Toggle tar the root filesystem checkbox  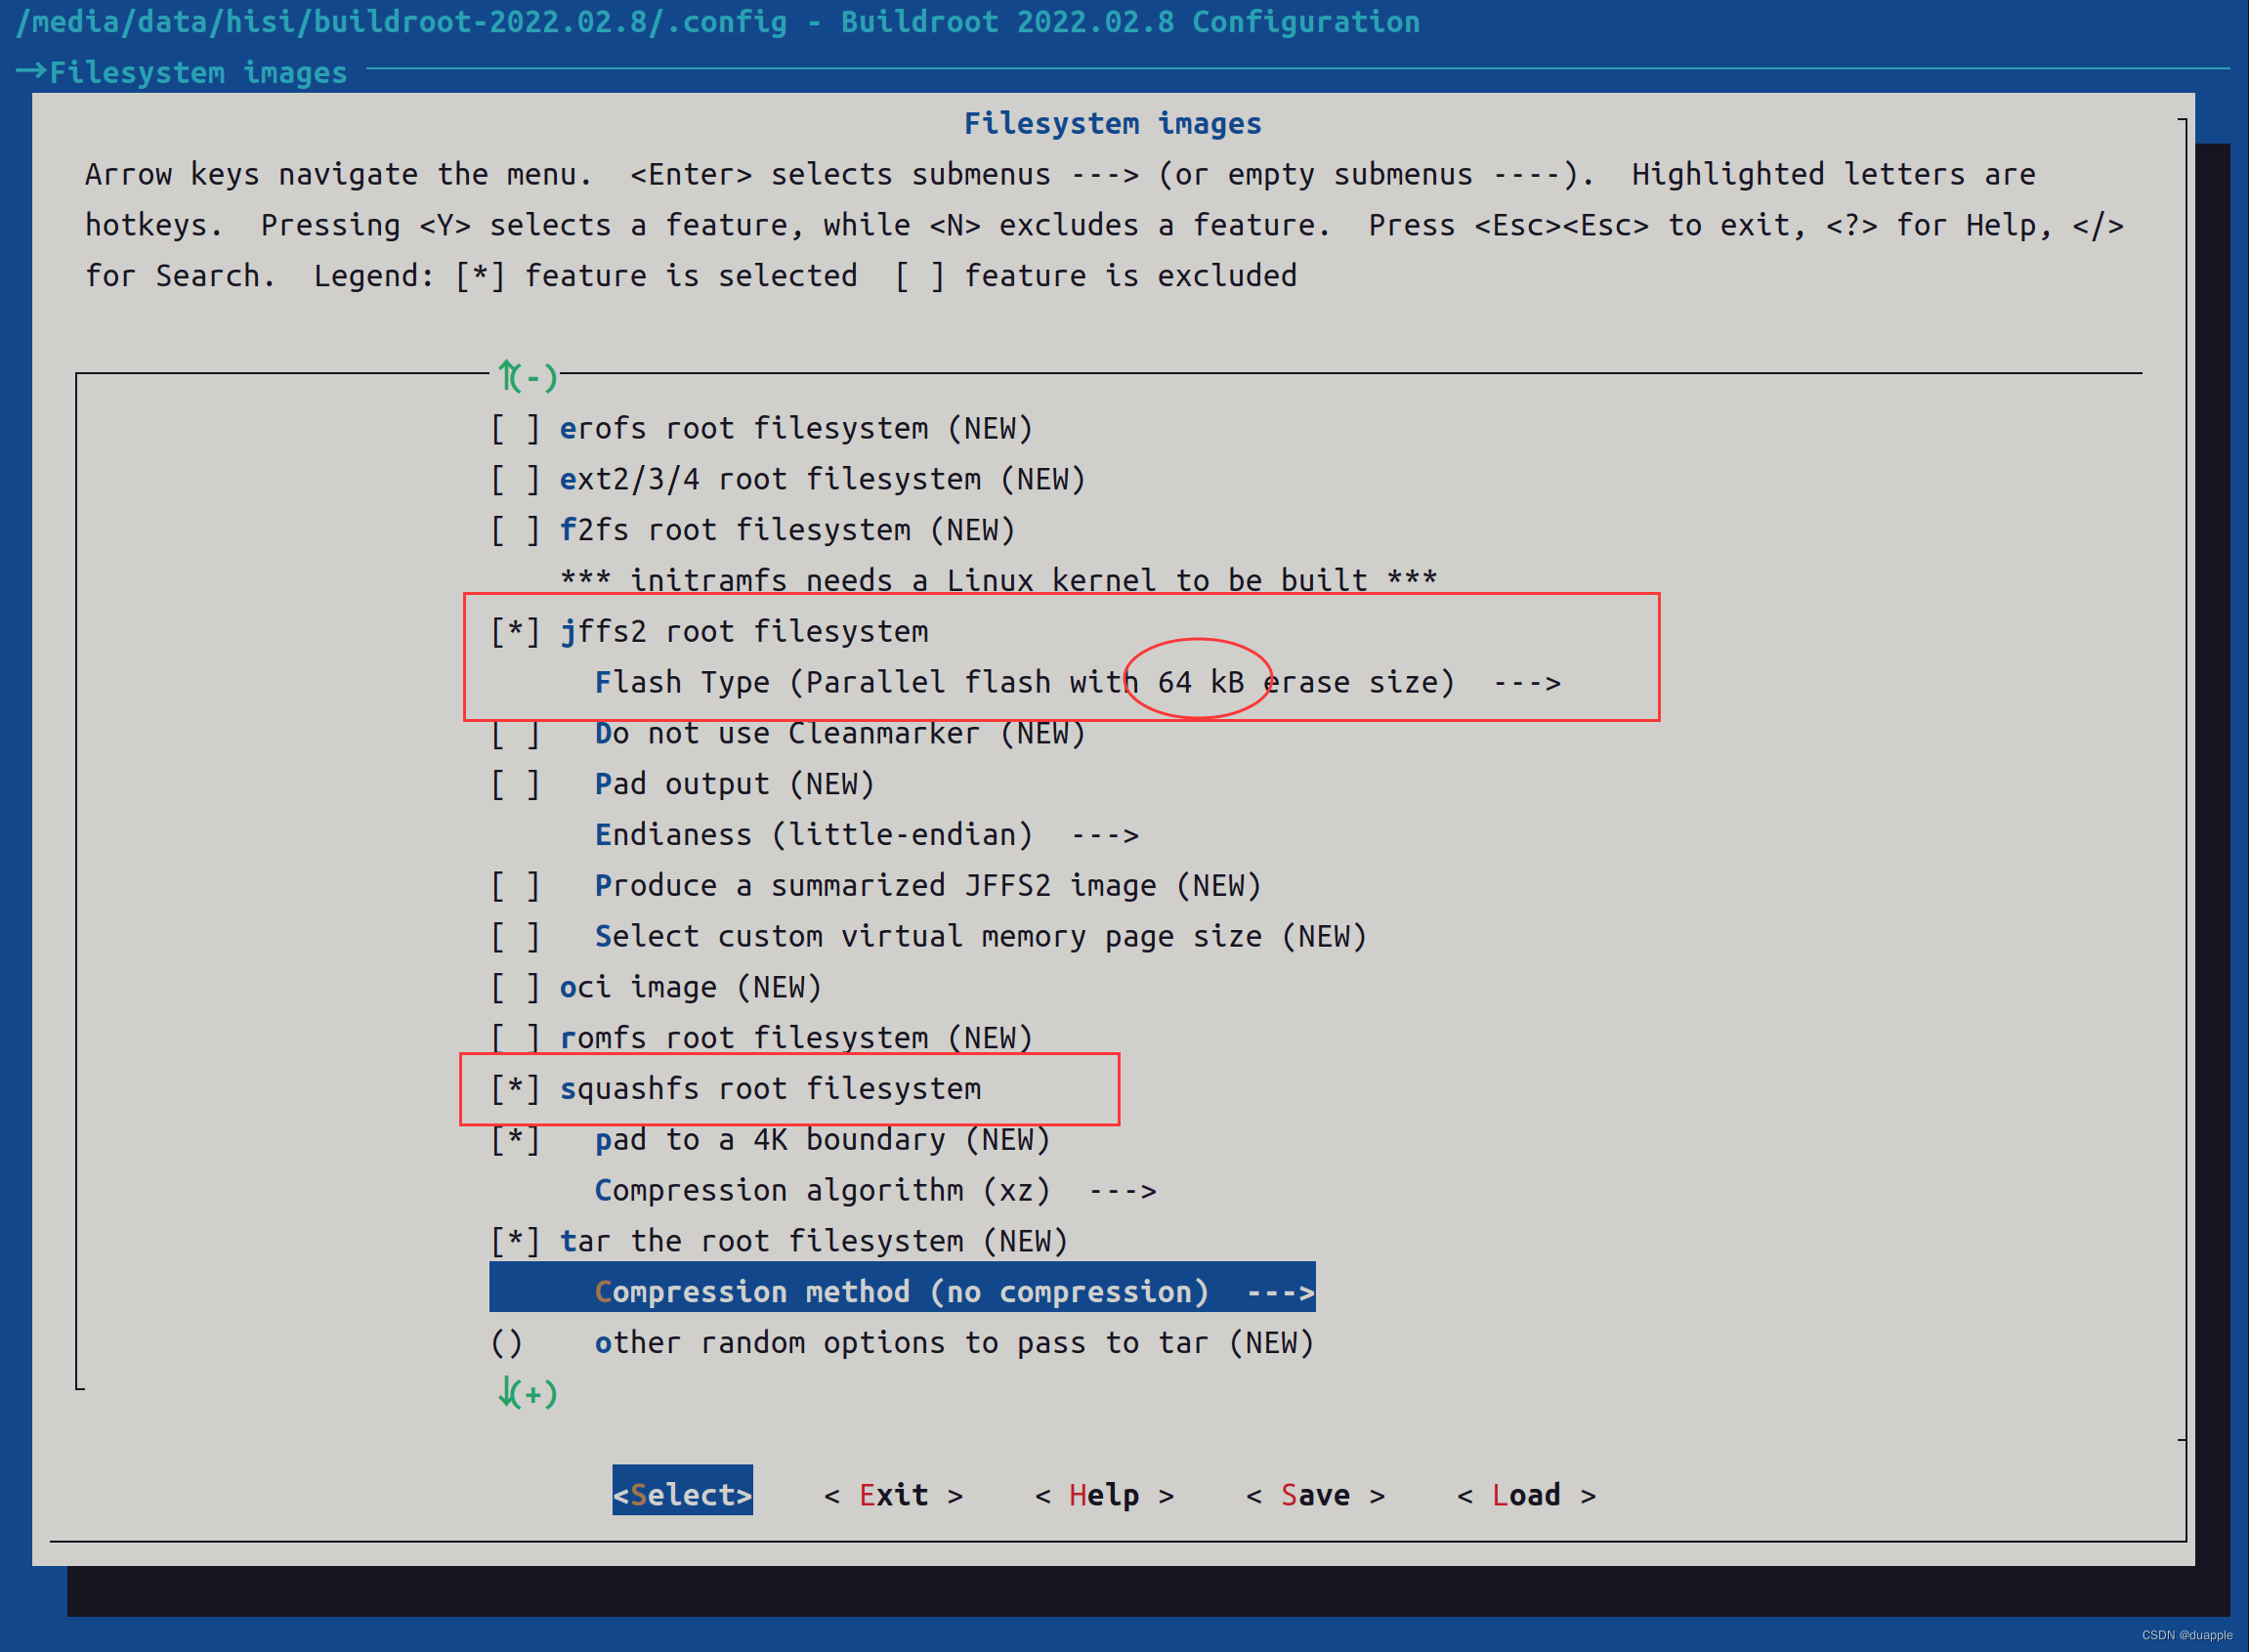coord(515,1242)
